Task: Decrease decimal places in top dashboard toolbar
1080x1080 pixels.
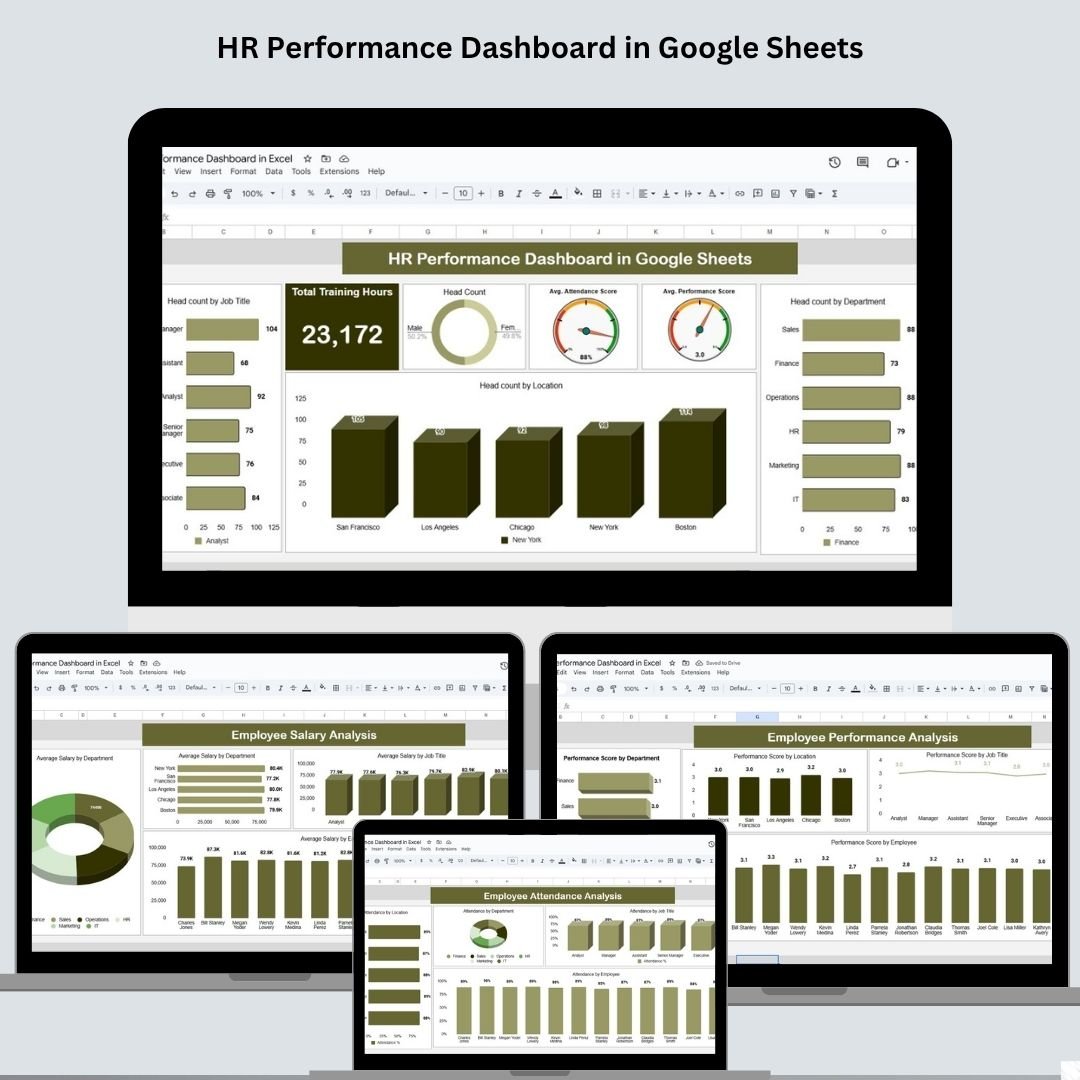Action: [329, 193]
